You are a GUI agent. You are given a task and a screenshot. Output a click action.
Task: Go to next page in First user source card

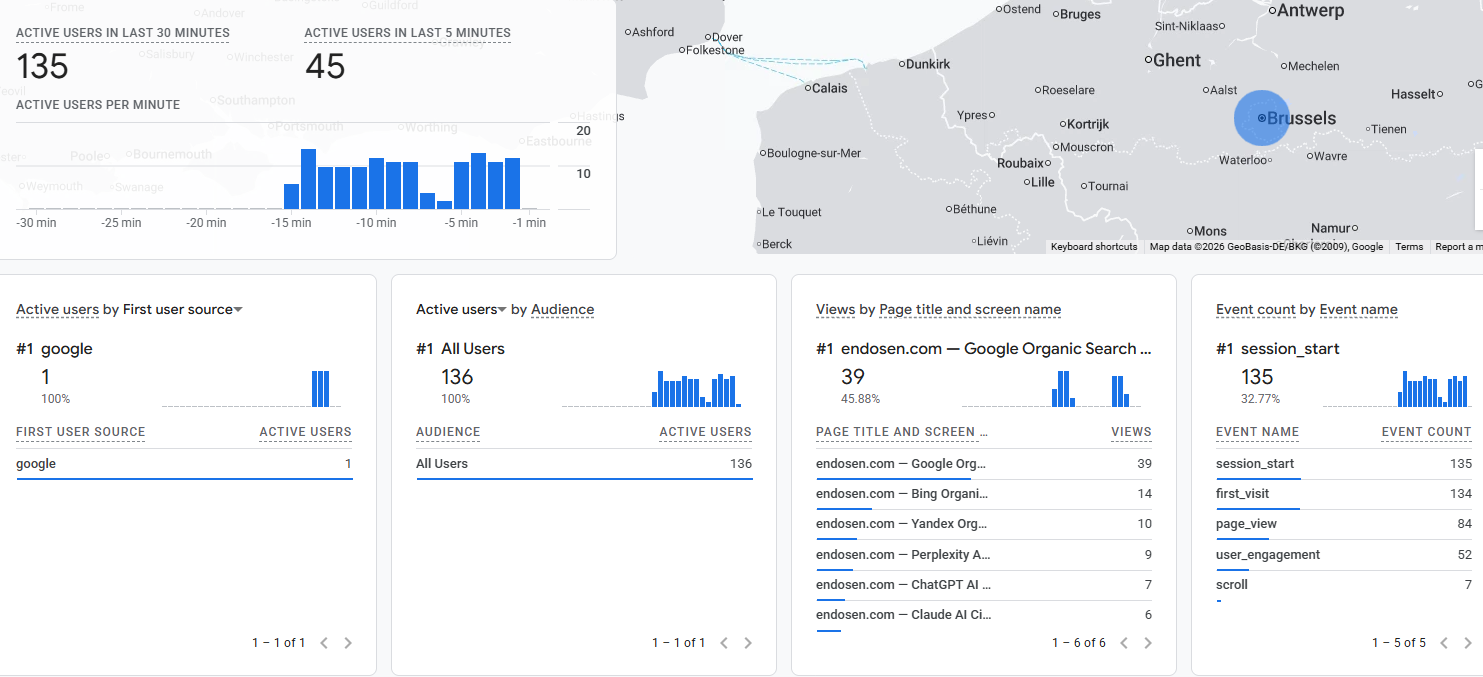pyautogui.click(x=348, y=643)
